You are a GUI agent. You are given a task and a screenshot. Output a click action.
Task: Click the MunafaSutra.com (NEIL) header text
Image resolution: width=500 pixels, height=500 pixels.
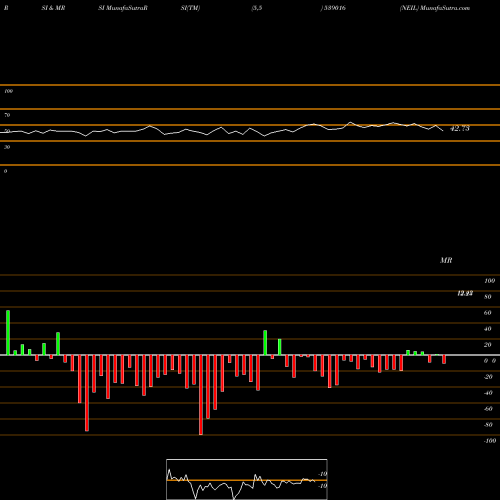(x=435, y=8)
